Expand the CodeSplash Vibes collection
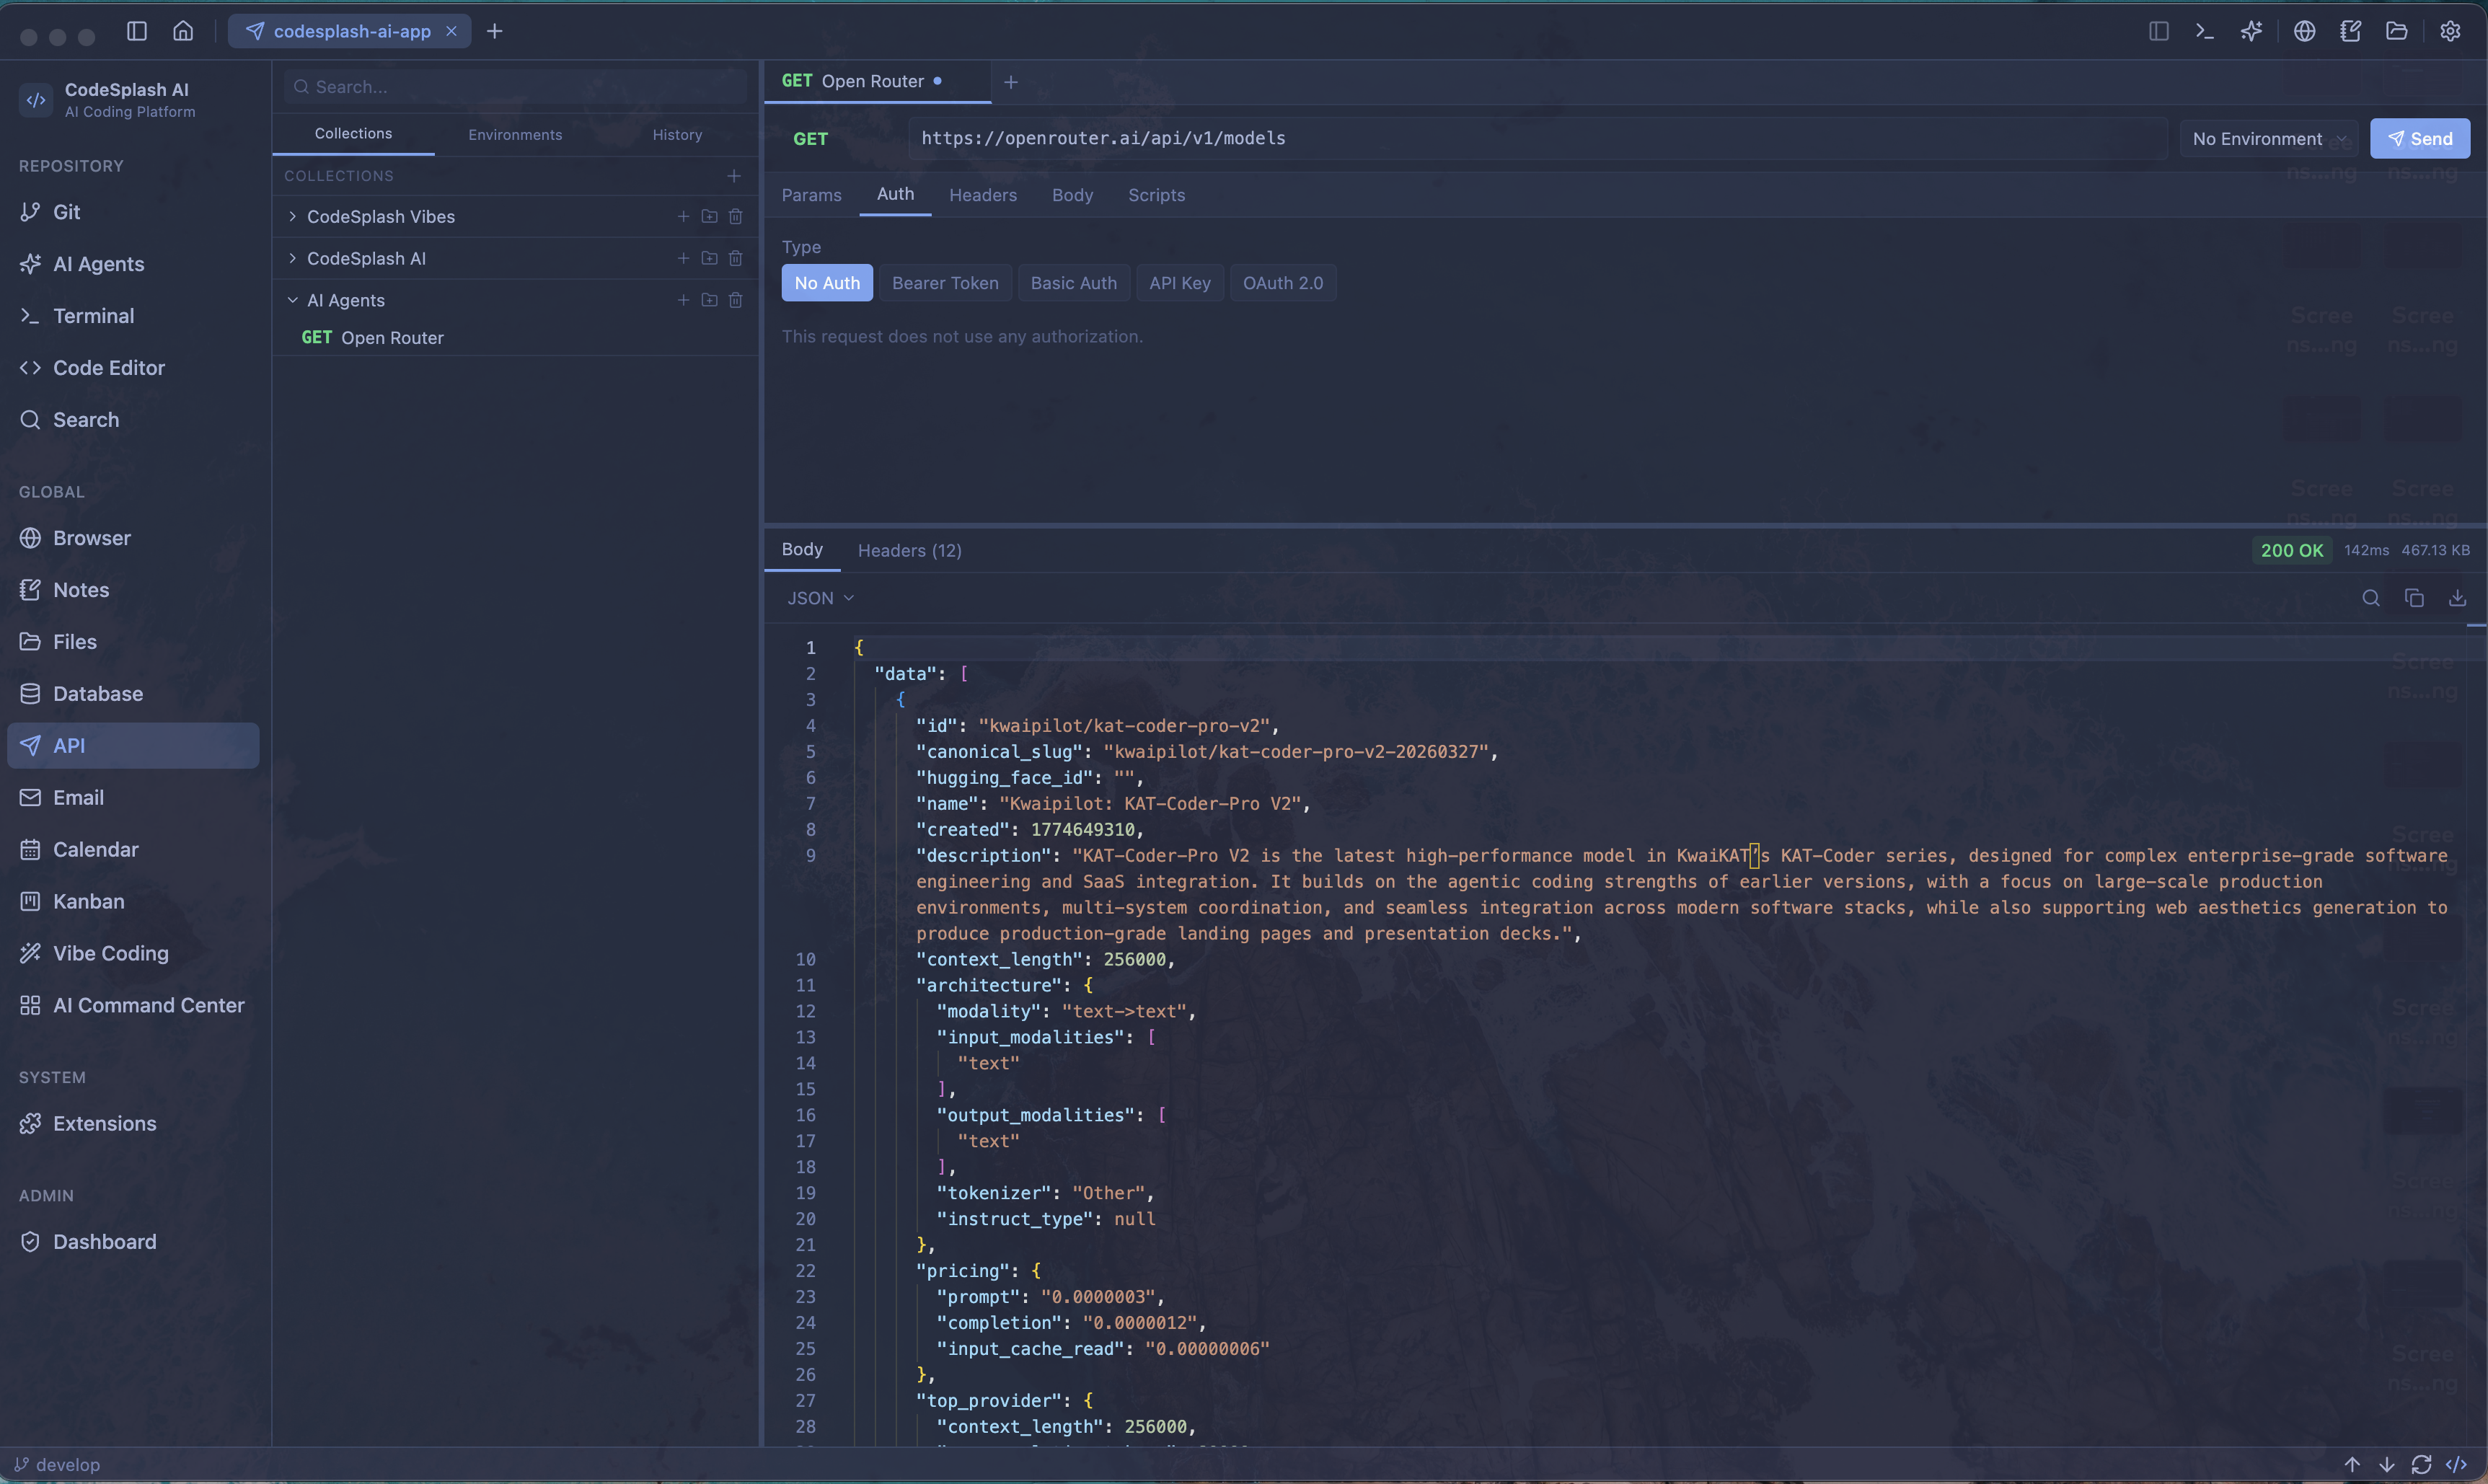The image size is (2488, 1484). coord(292,216)
